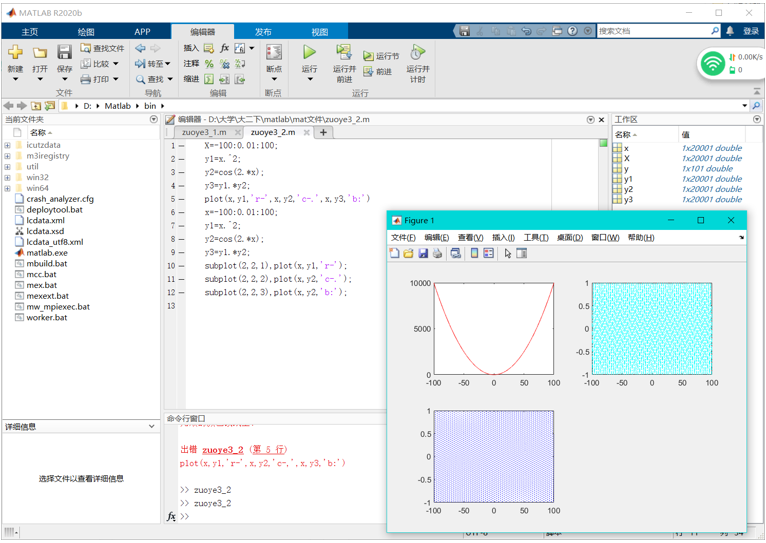Click the Insert Colorbar icon in Figure 1

474,253
